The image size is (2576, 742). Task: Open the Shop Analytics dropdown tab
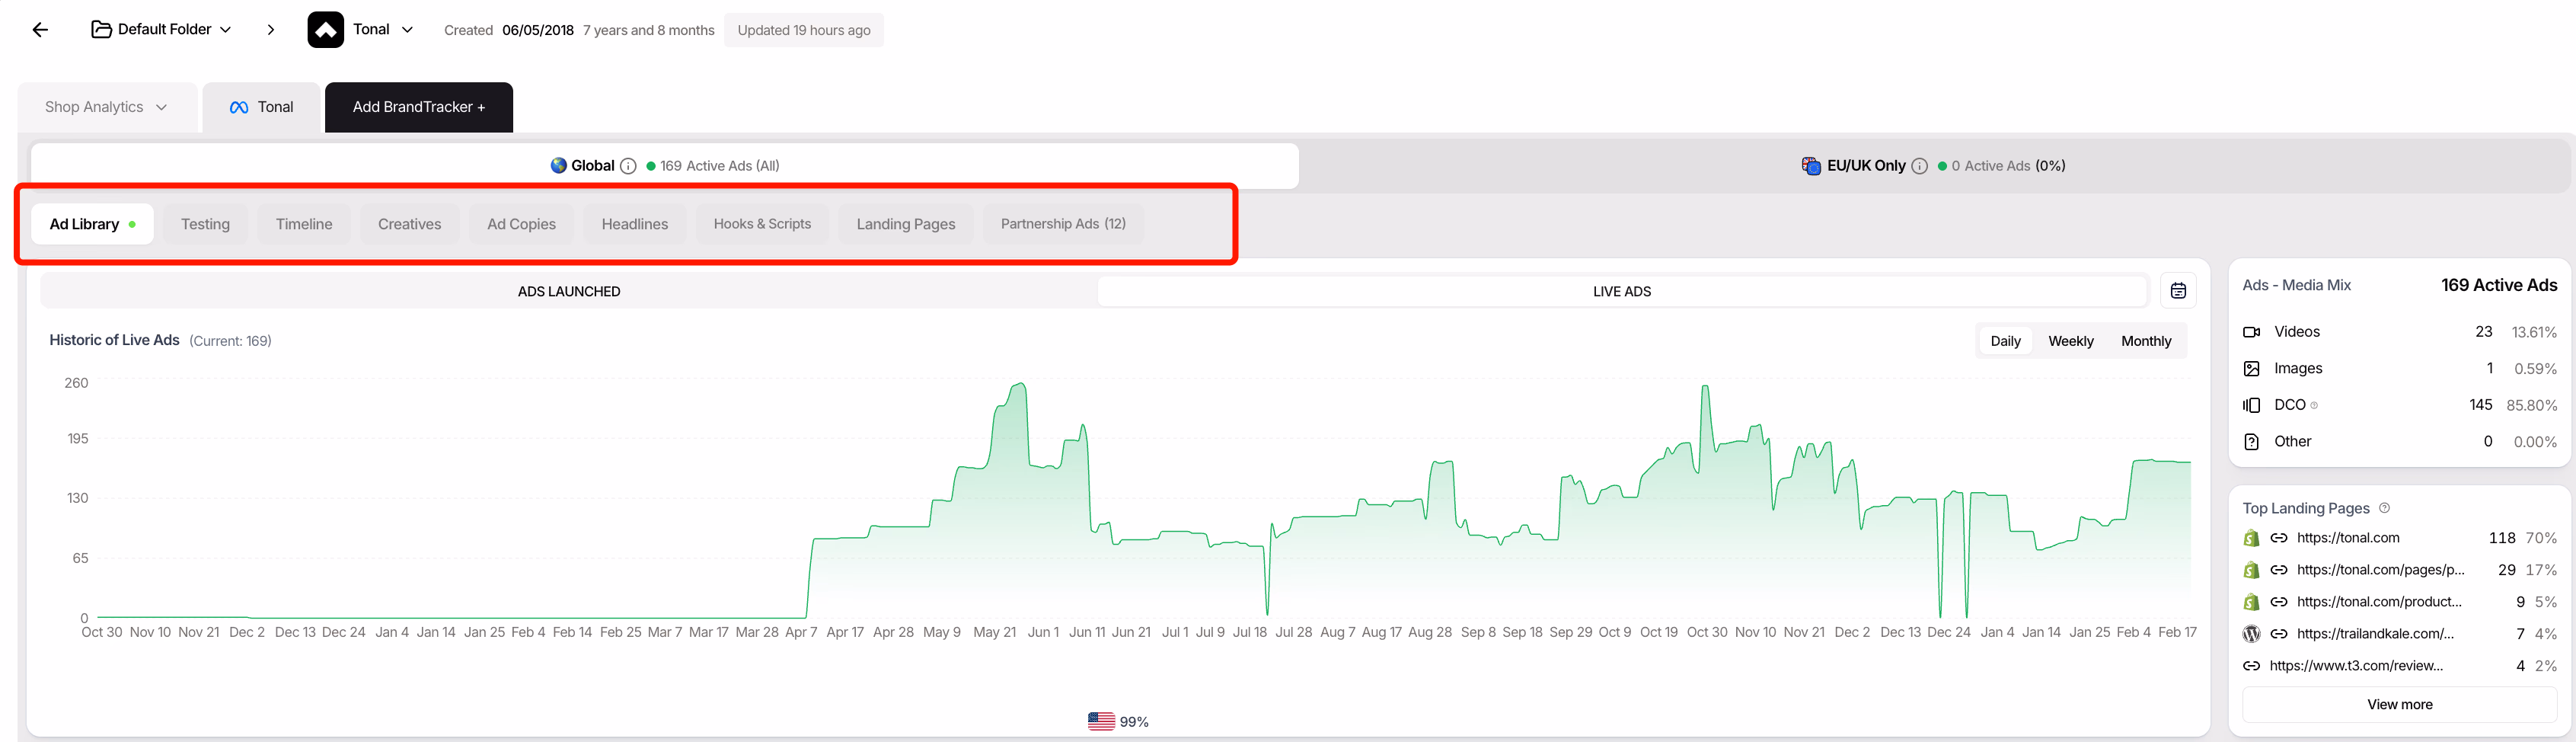pos(106,107)
